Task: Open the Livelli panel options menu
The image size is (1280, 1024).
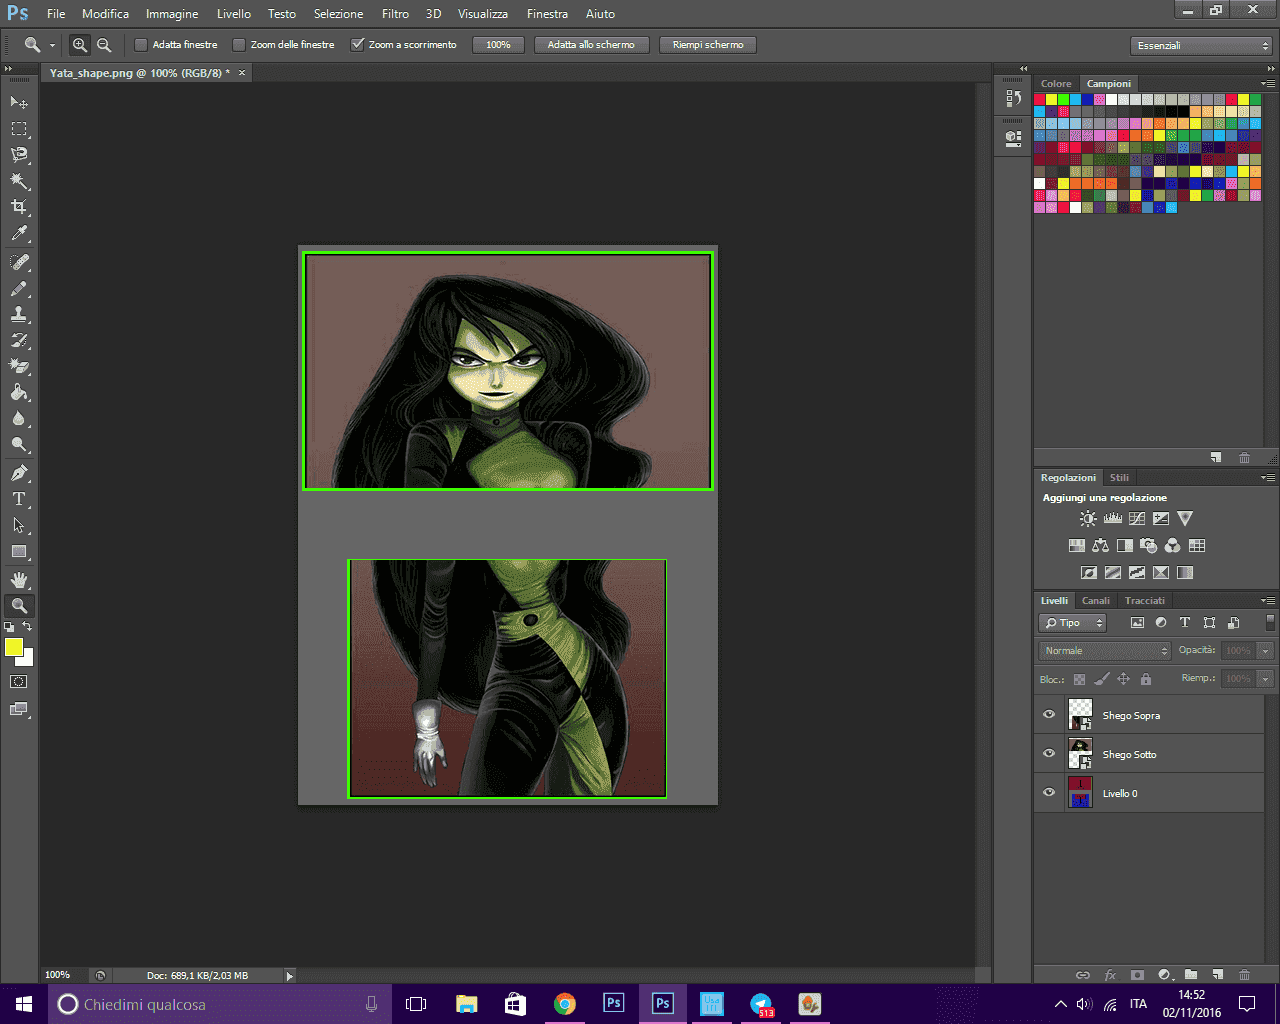Action: [x=1268, y=601]
